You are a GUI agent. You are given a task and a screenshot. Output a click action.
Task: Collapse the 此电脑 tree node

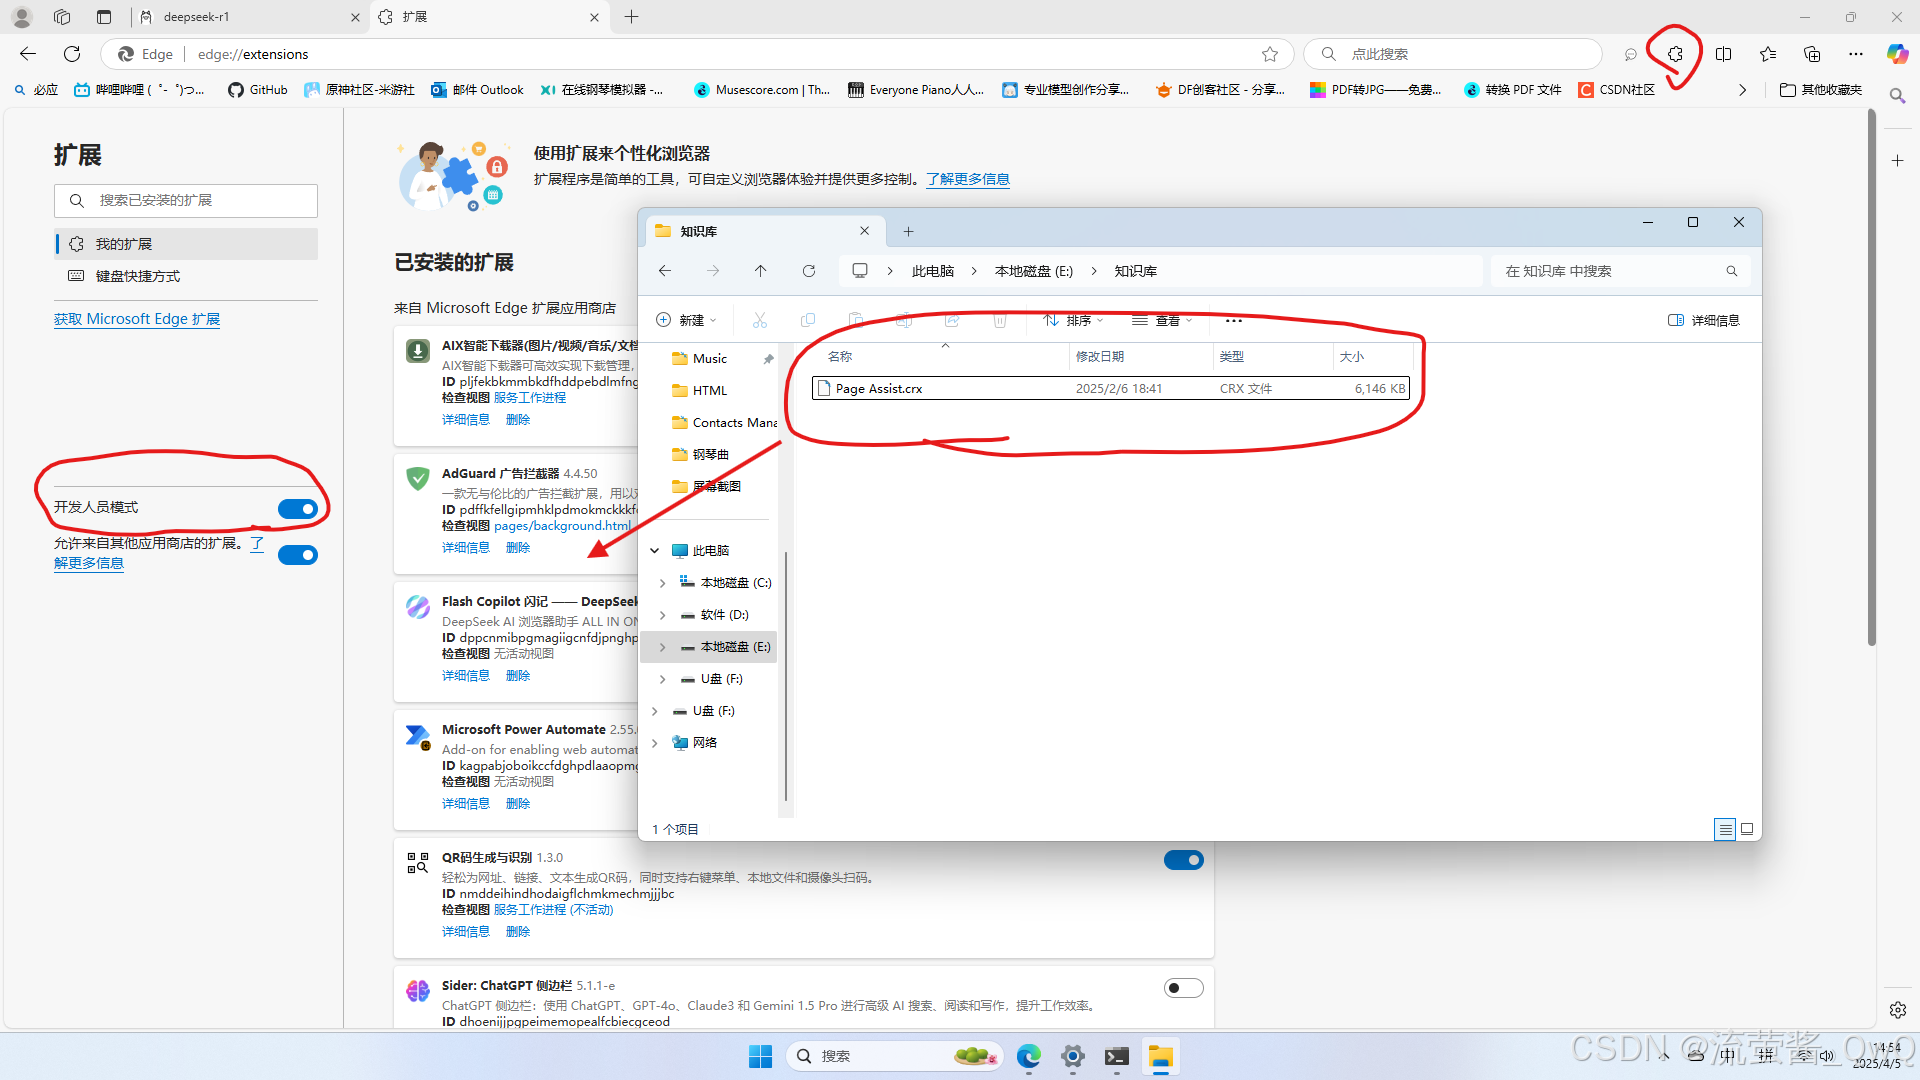click(655, 550)
